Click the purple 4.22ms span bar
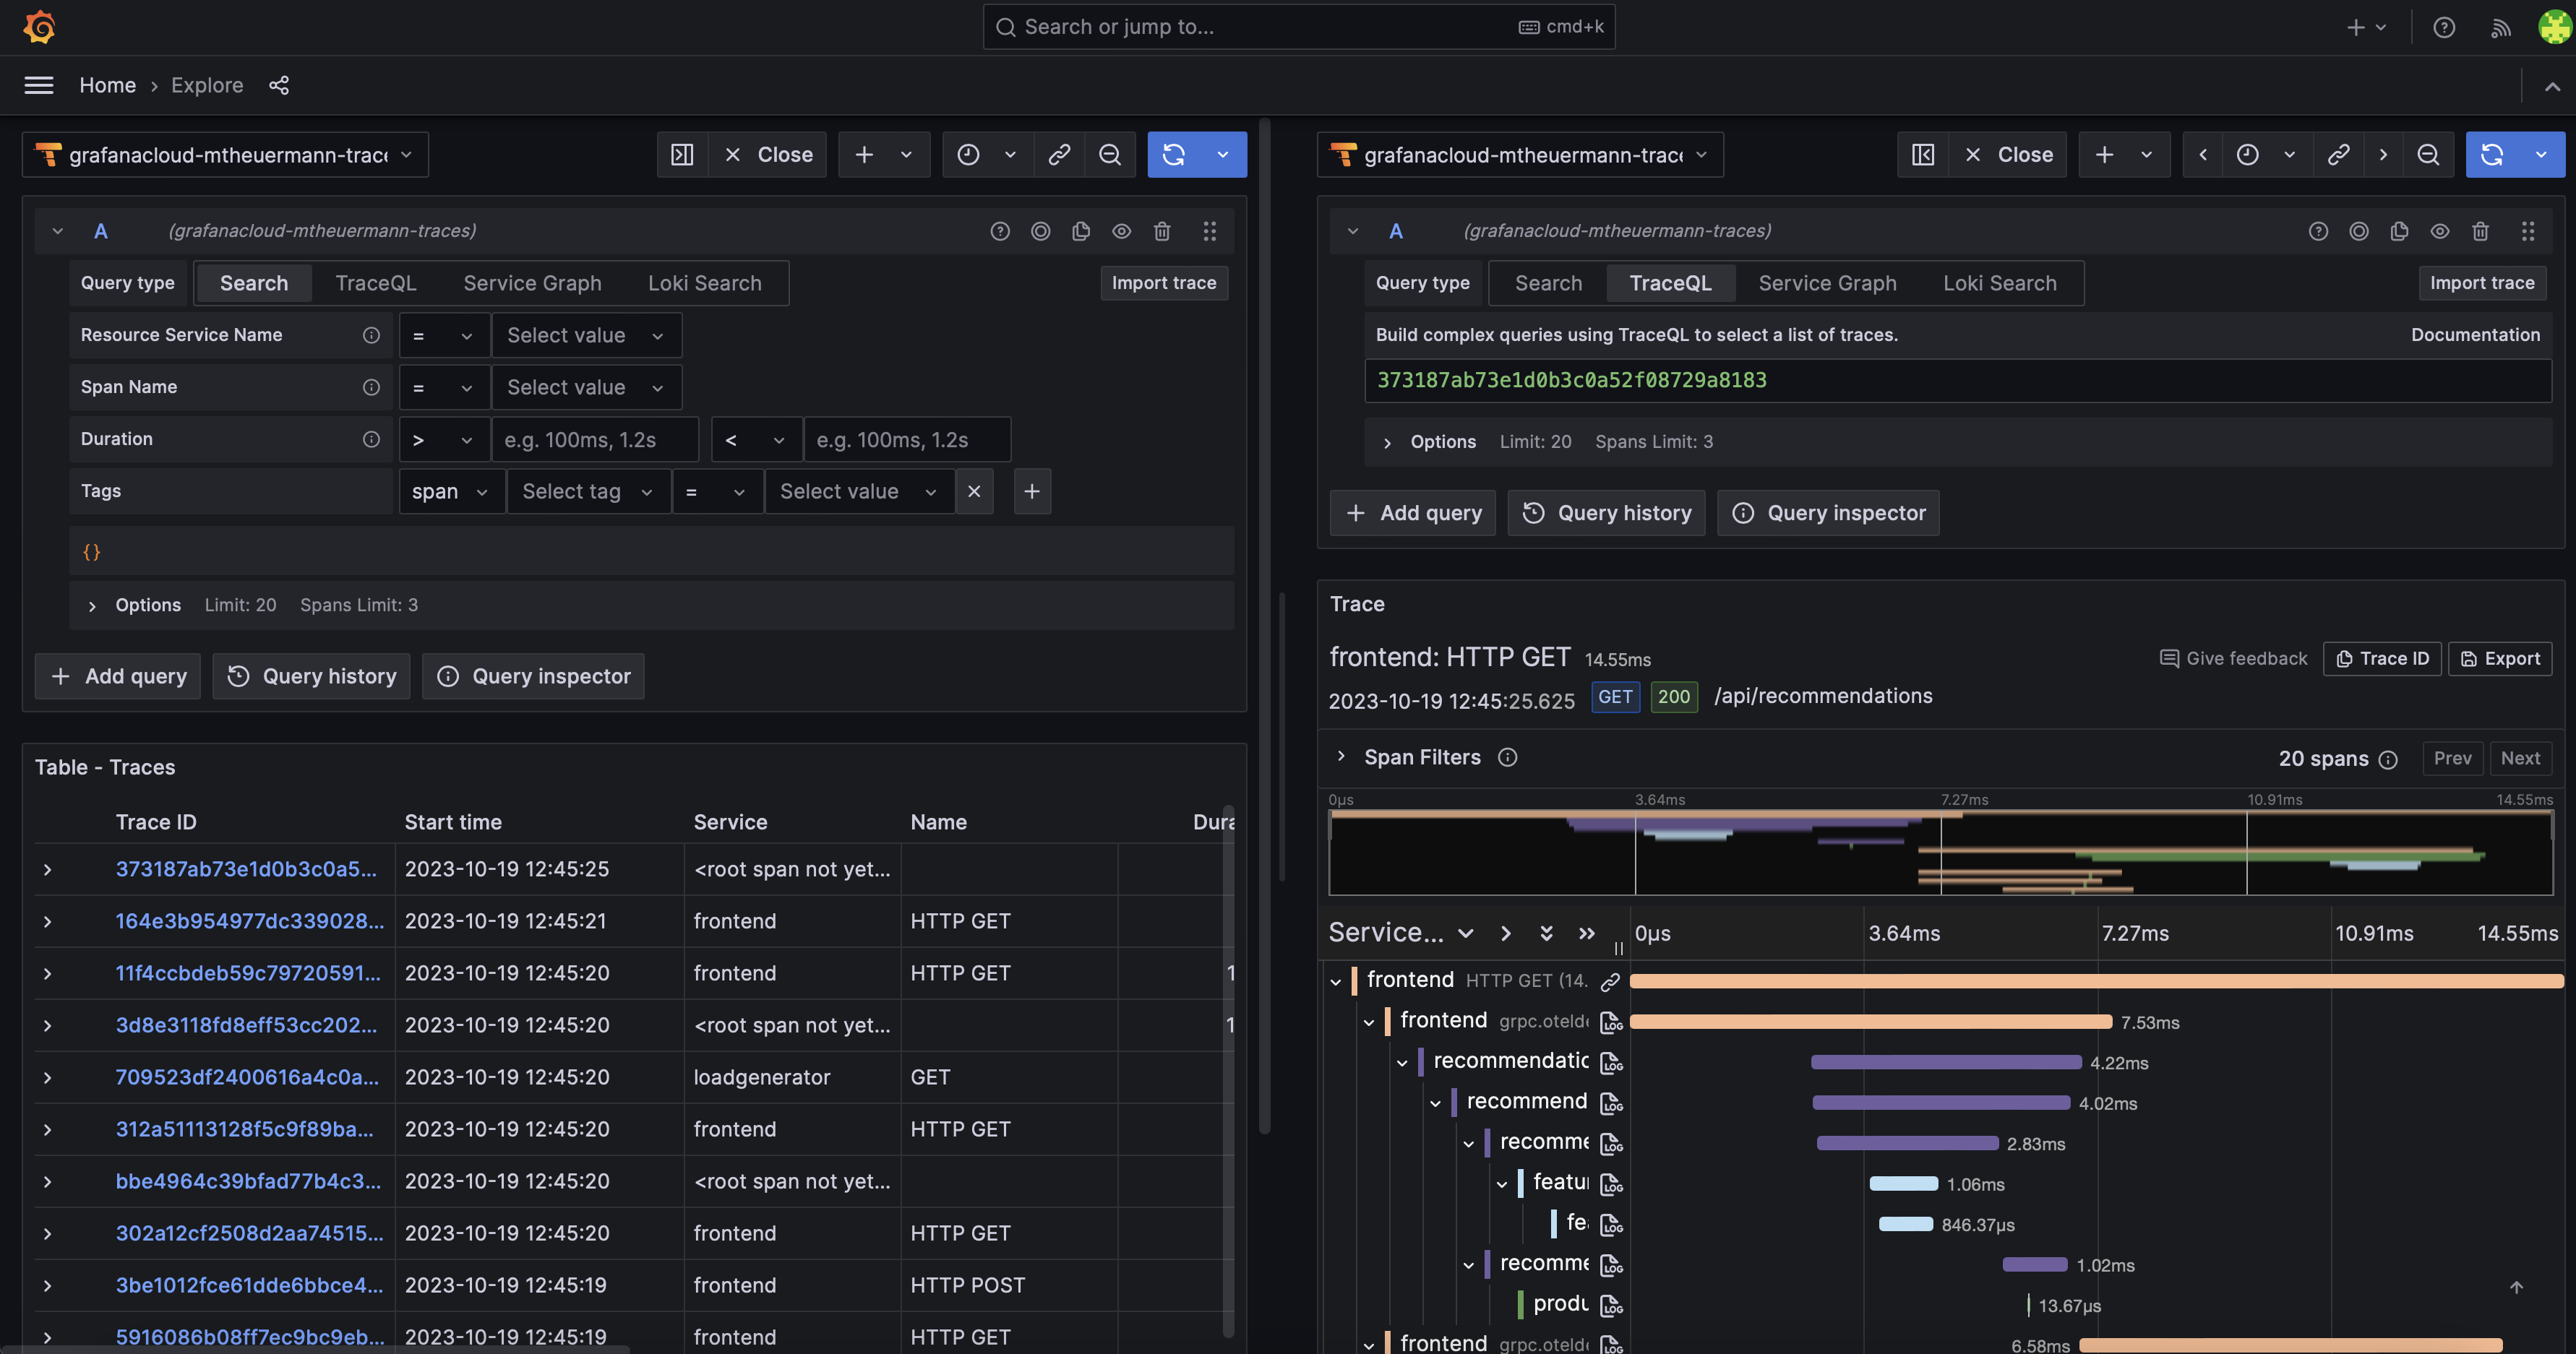Viewport: 2576px width, 1354px height. [1946, 1062]
